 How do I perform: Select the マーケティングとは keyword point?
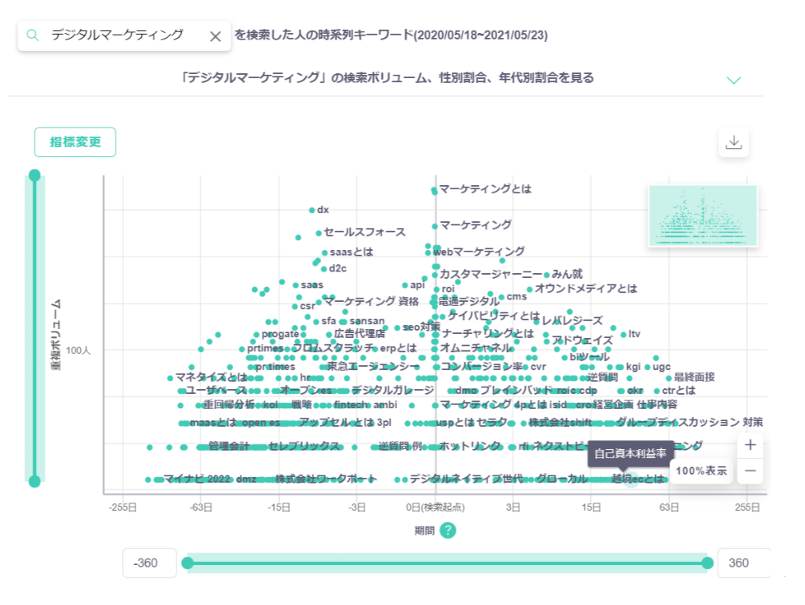click(434, 189)
